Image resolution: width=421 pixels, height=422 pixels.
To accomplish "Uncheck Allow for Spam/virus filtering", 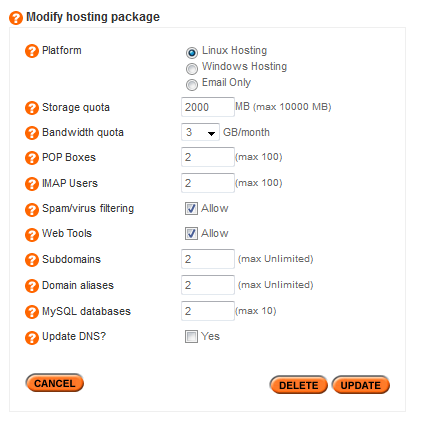I will [191, 209].
